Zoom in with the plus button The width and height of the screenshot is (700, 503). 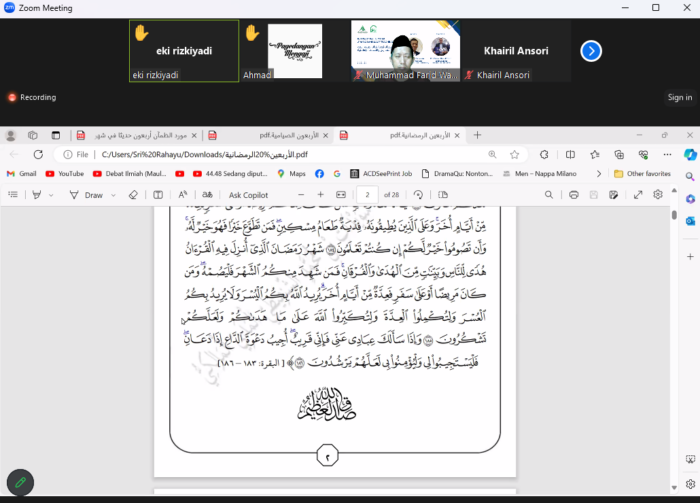(321, 195)
